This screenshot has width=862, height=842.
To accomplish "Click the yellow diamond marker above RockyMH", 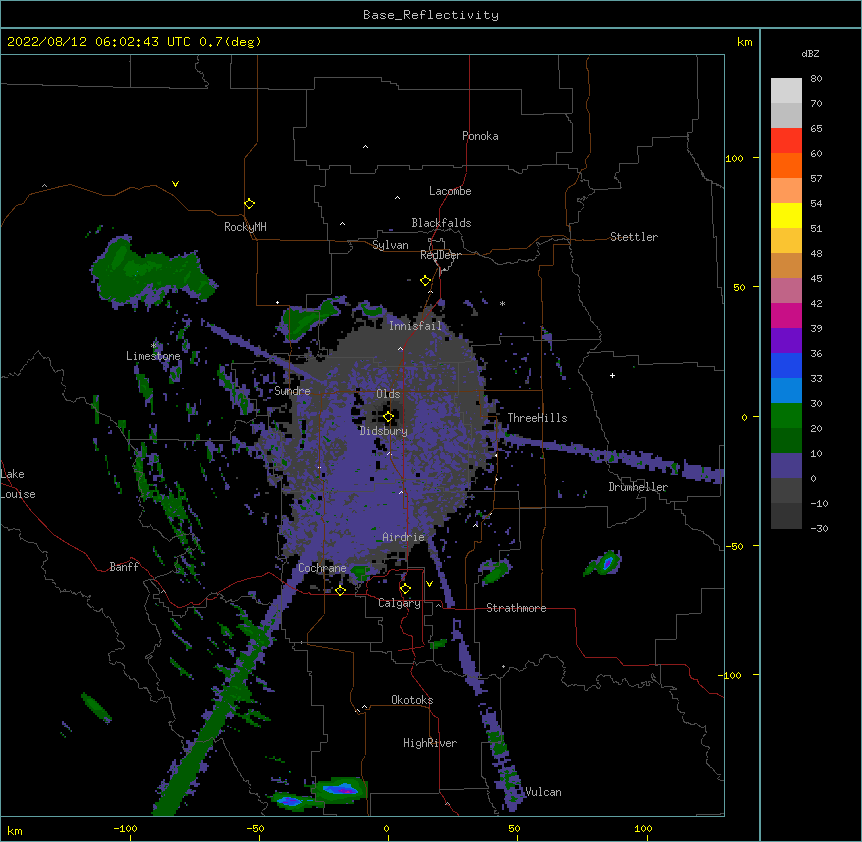I will point(250,204).
